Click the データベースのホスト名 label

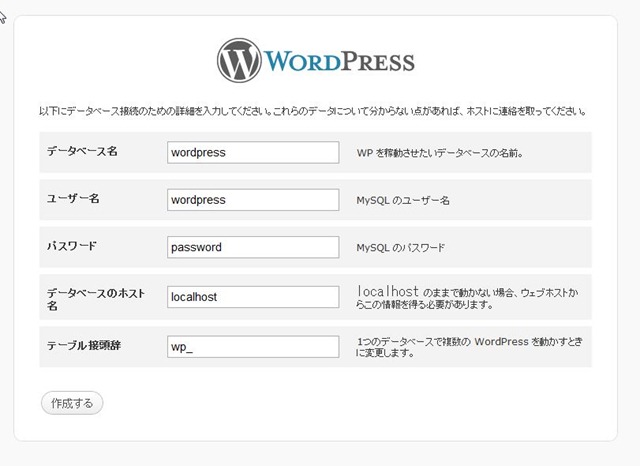pos(95,297)
